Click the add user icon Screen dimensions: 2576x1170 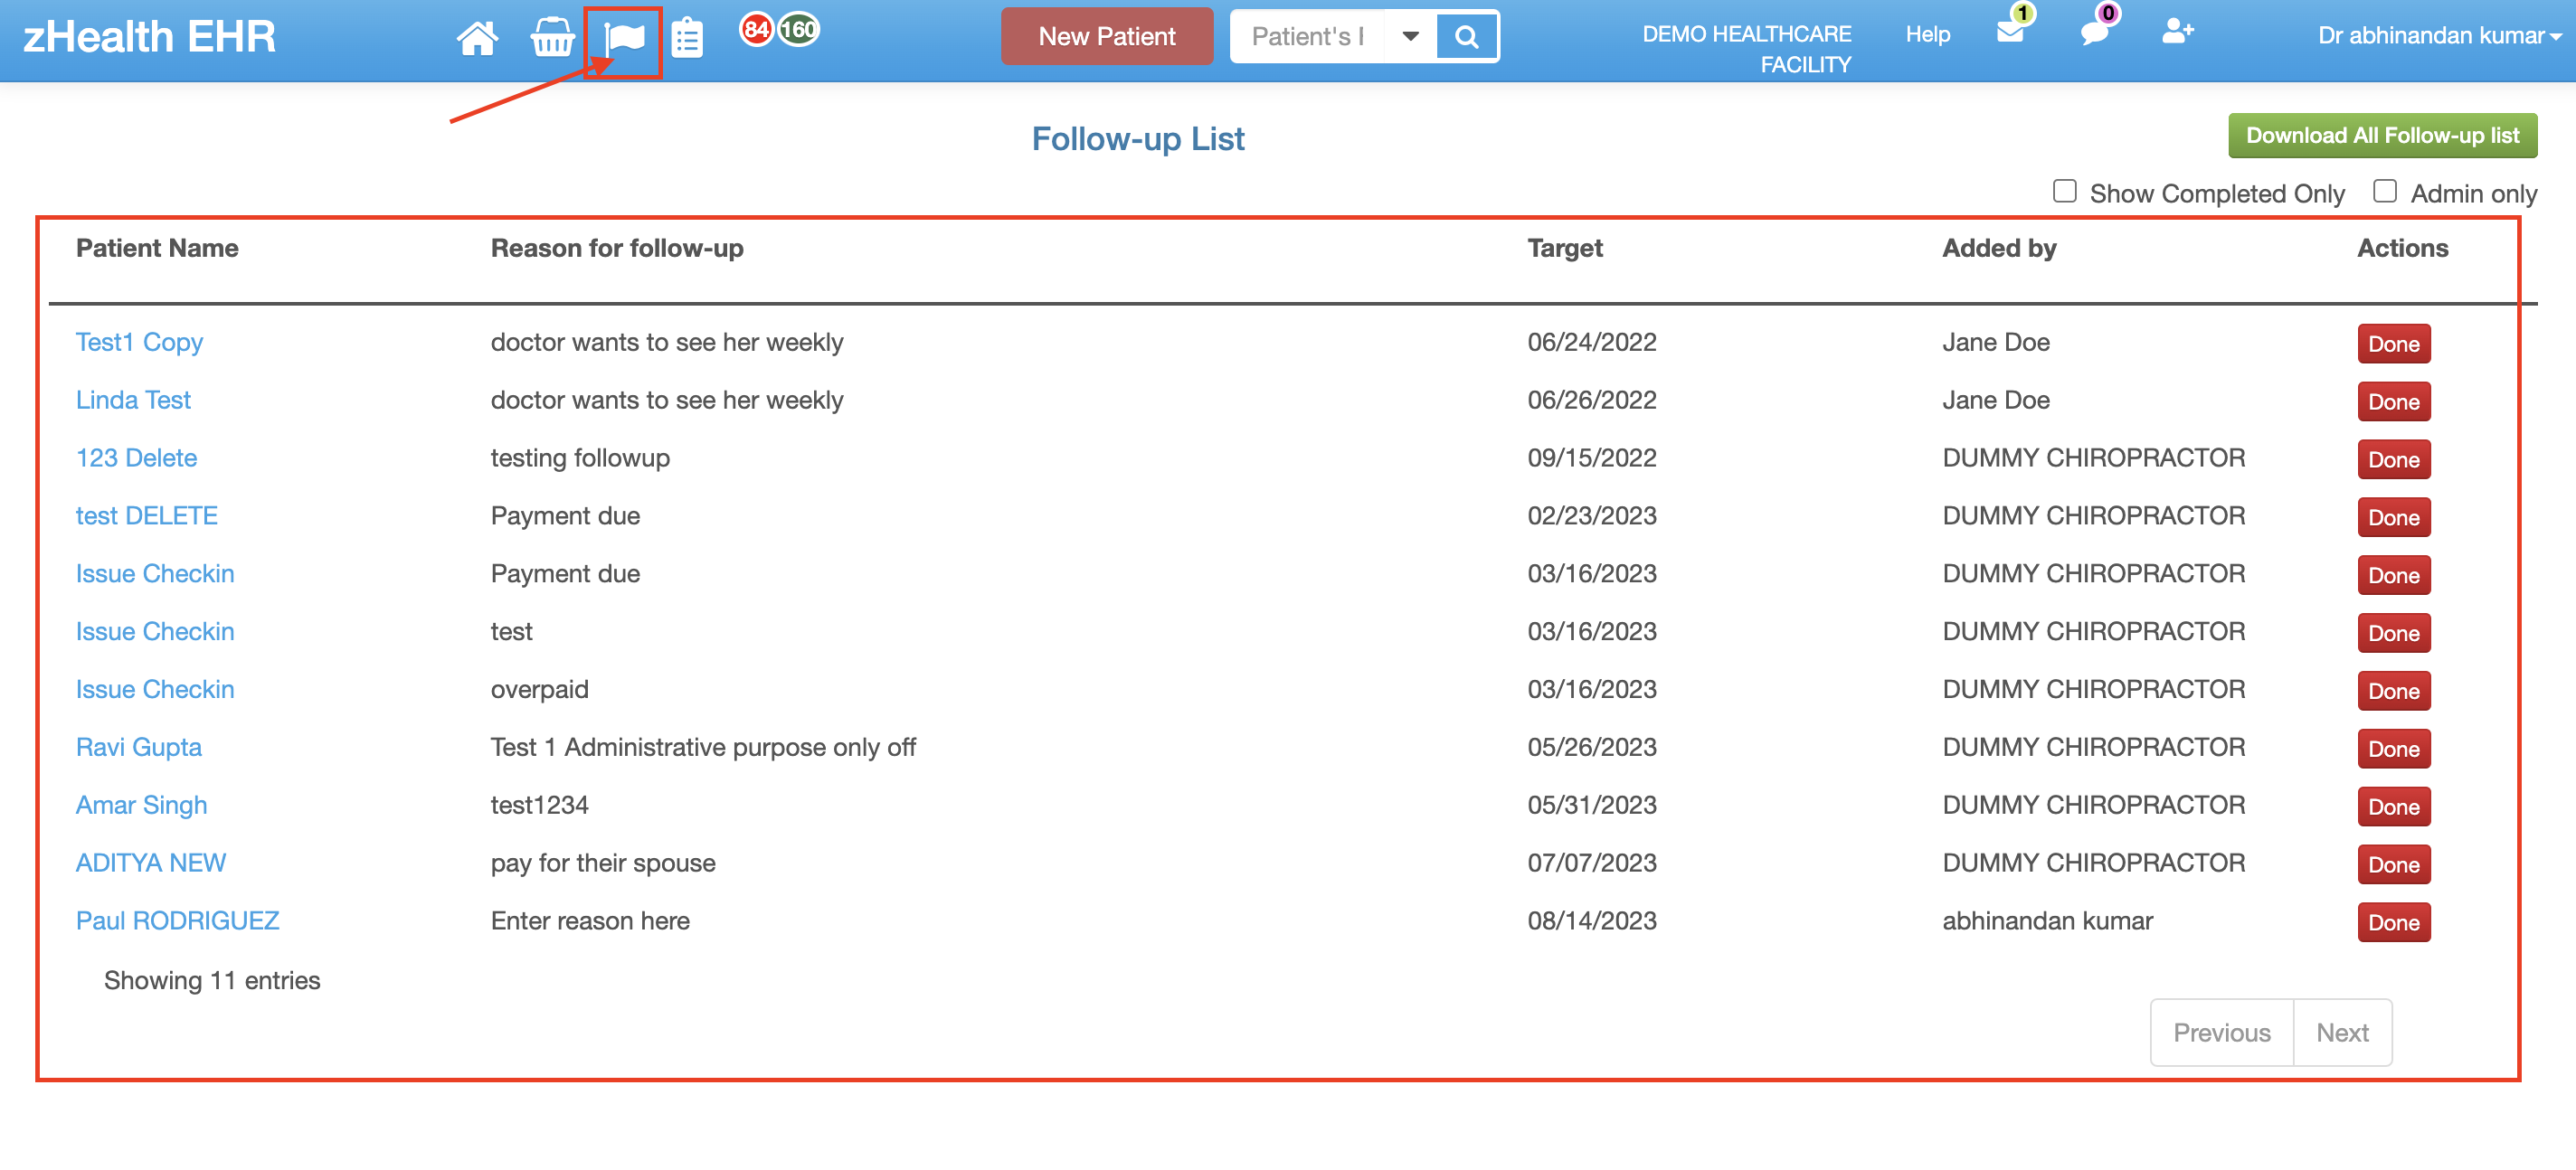pyautogui.click(x=2177, y=32)
